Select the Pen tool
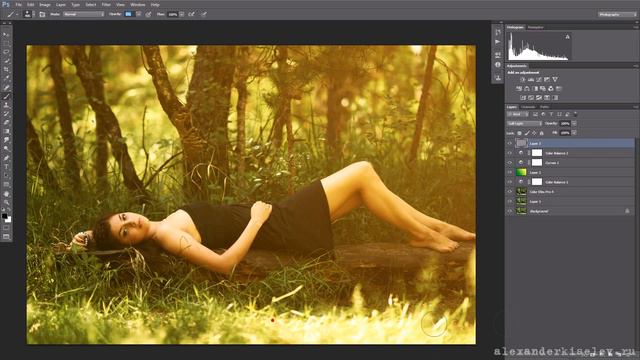Screen dimensions: 640x360 tap(6, 158)
